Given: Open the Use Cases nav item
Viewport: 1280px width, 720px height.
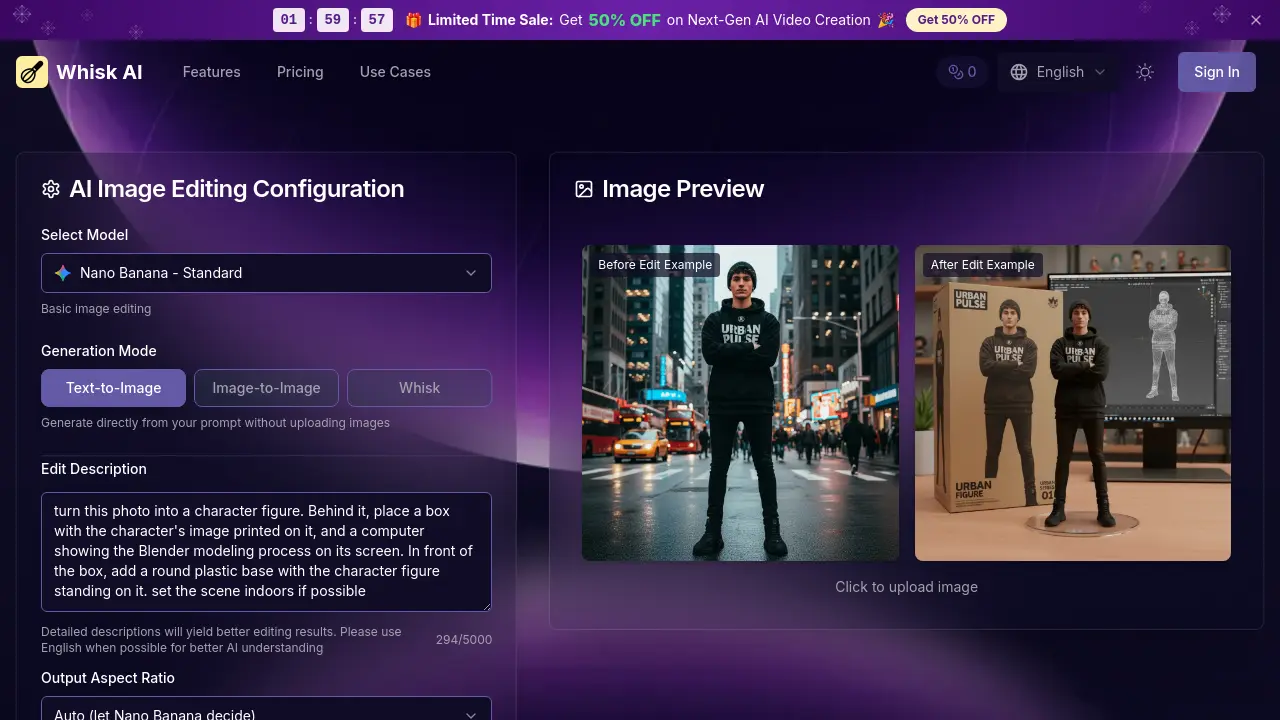Looking at the screenshot, I should 395,72.
